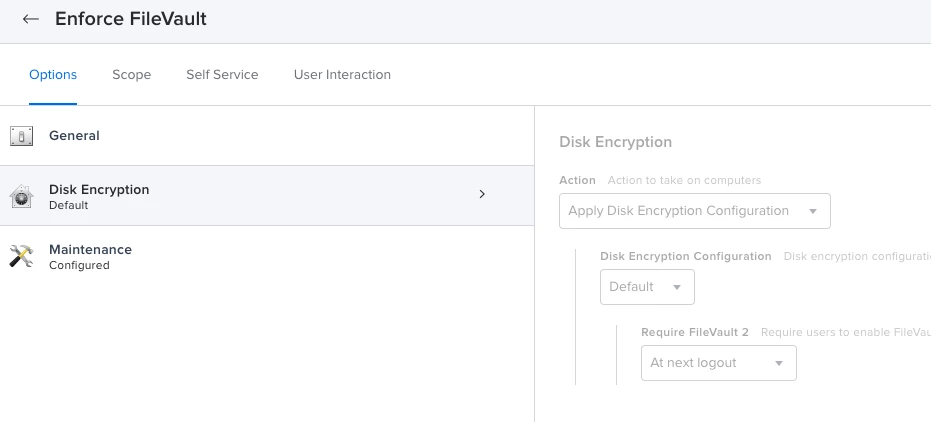Switch to the Options tab
Screen dimensions: 931x422
point(53,75)
